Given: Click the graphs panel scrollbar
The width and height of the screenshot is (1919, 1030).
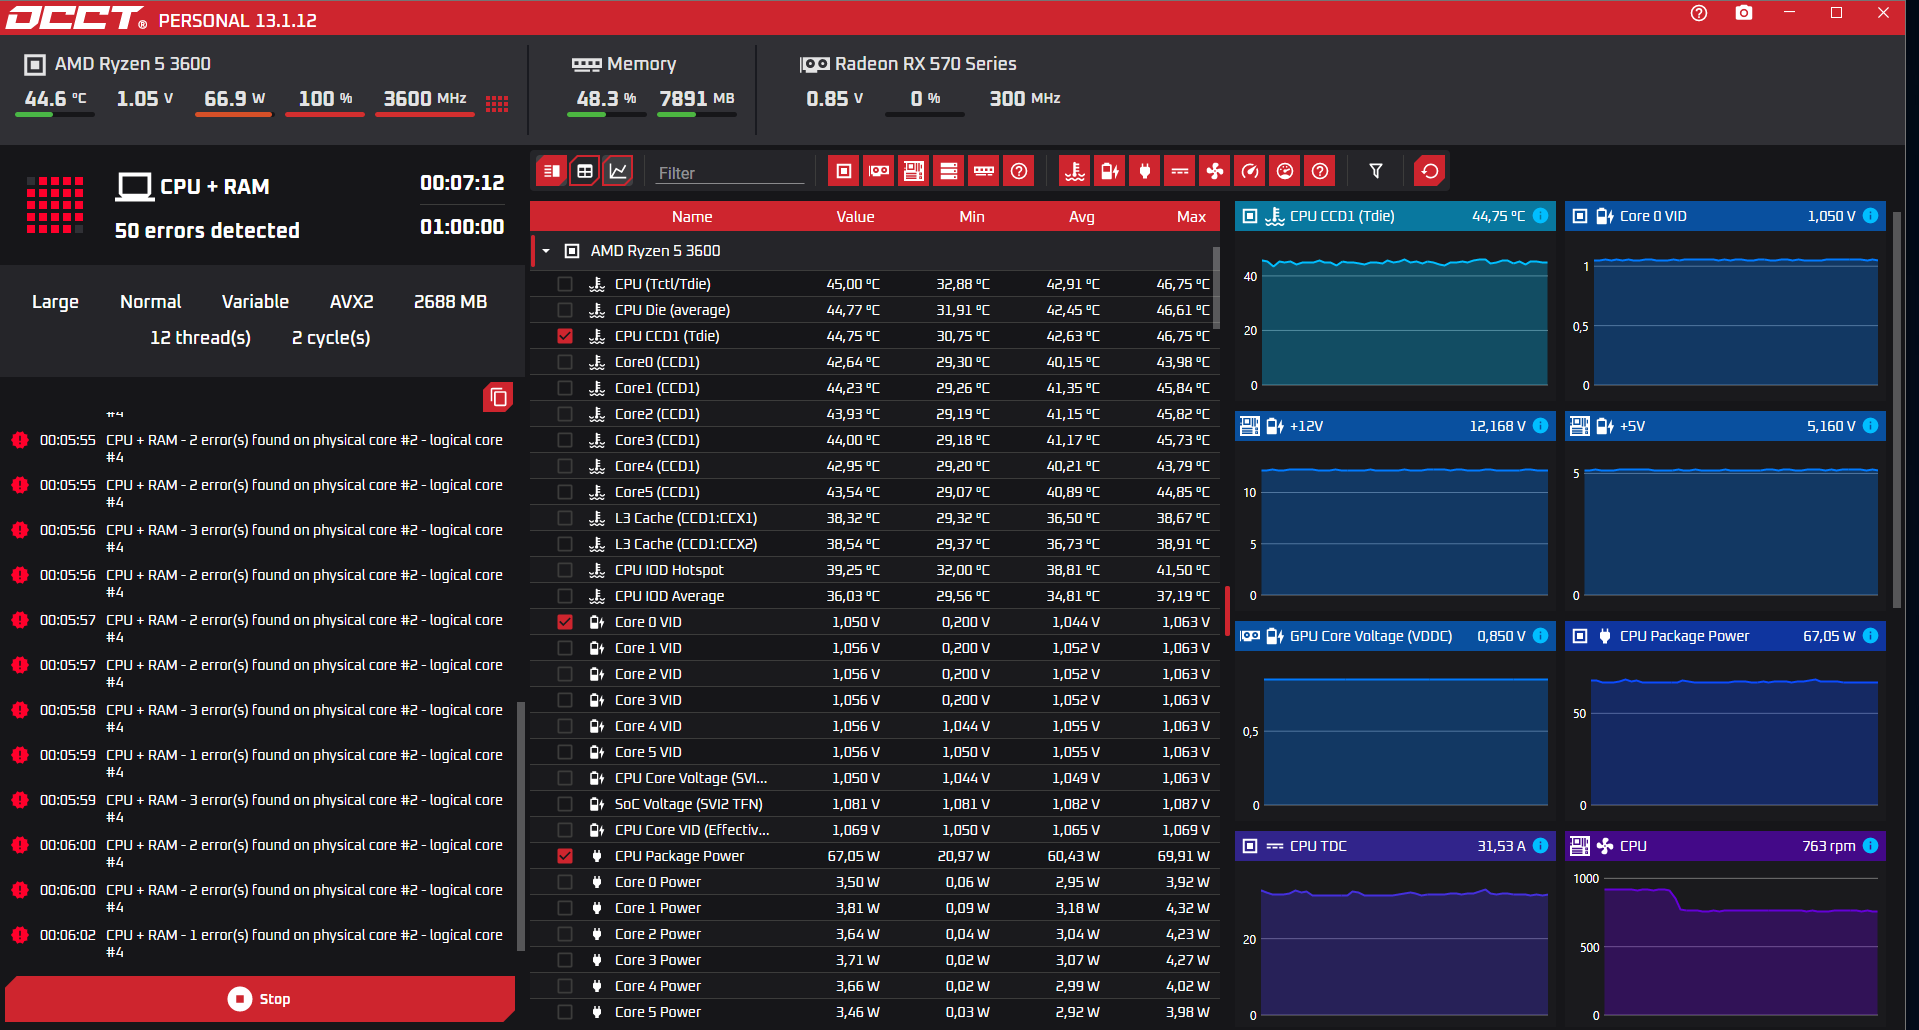Looking at the screenshot, I should pyautogui.click(x=1897, y=408).
